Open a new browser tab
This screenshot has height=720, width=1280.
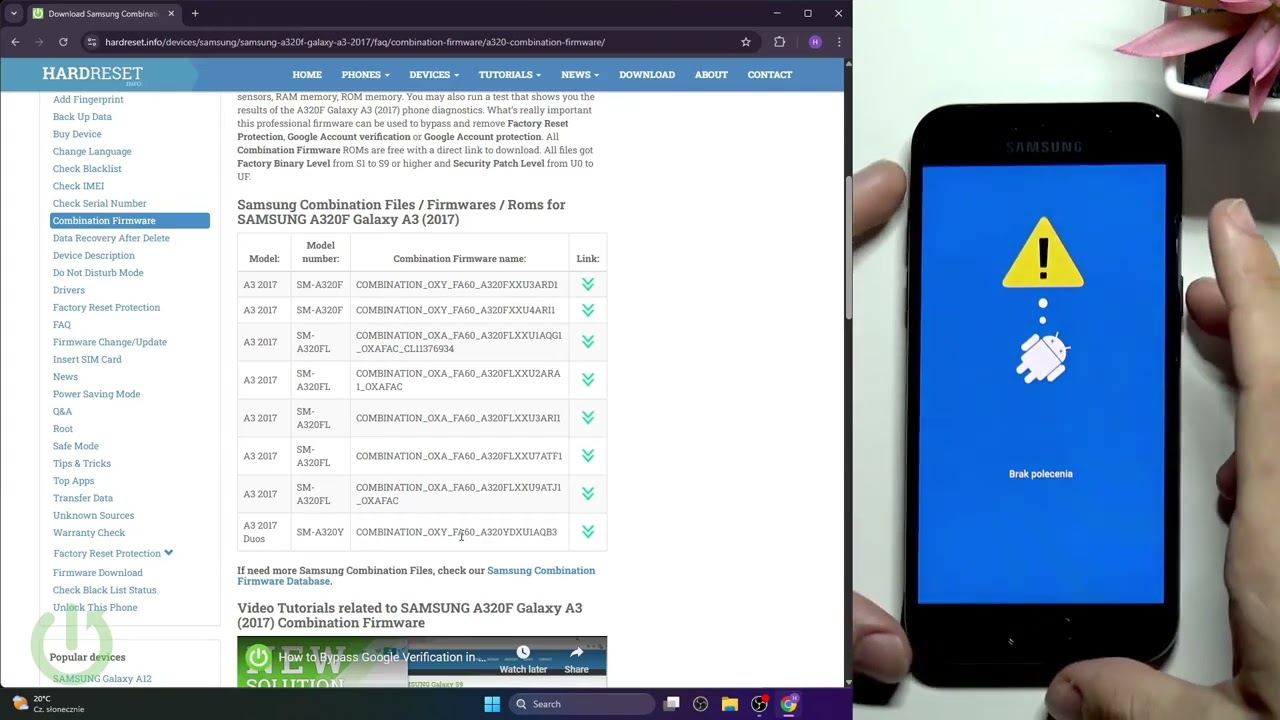tap(195, 14)
